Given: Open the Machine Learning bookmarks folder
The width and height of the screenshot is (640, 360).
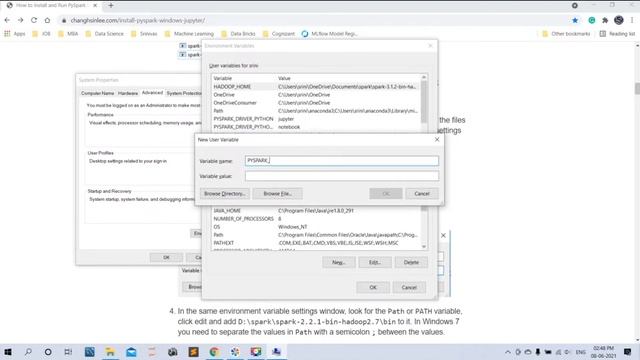Looking at the screenshot, I should click(189, 34).
